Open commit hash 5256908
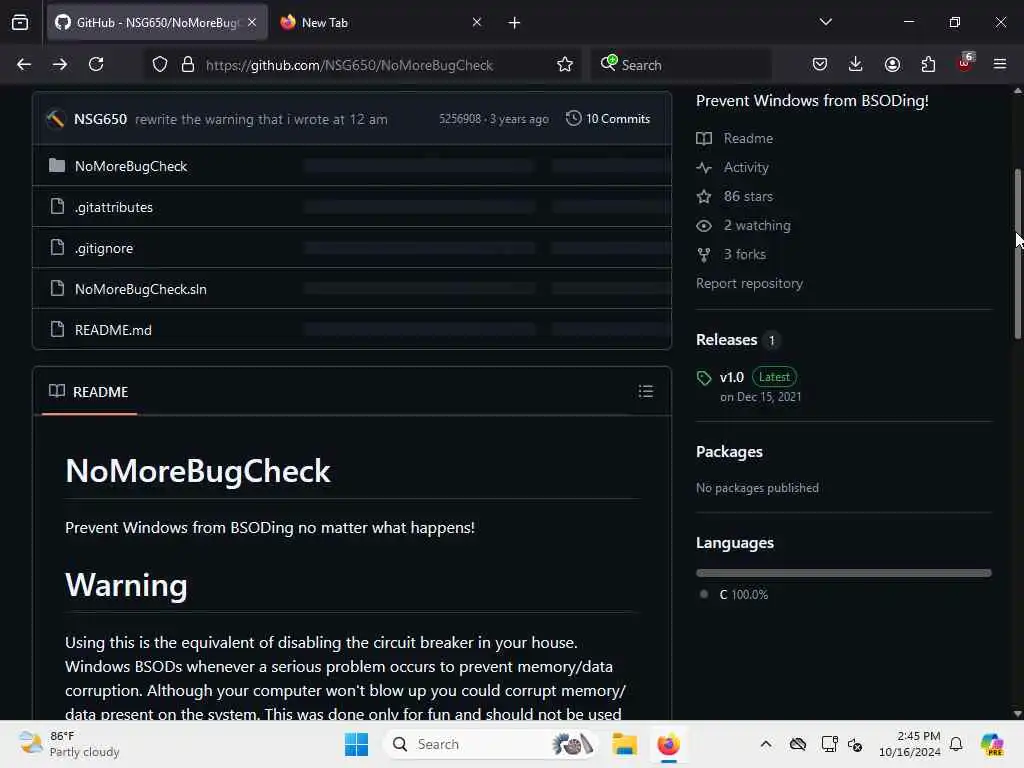 click(x=460, y=119)
